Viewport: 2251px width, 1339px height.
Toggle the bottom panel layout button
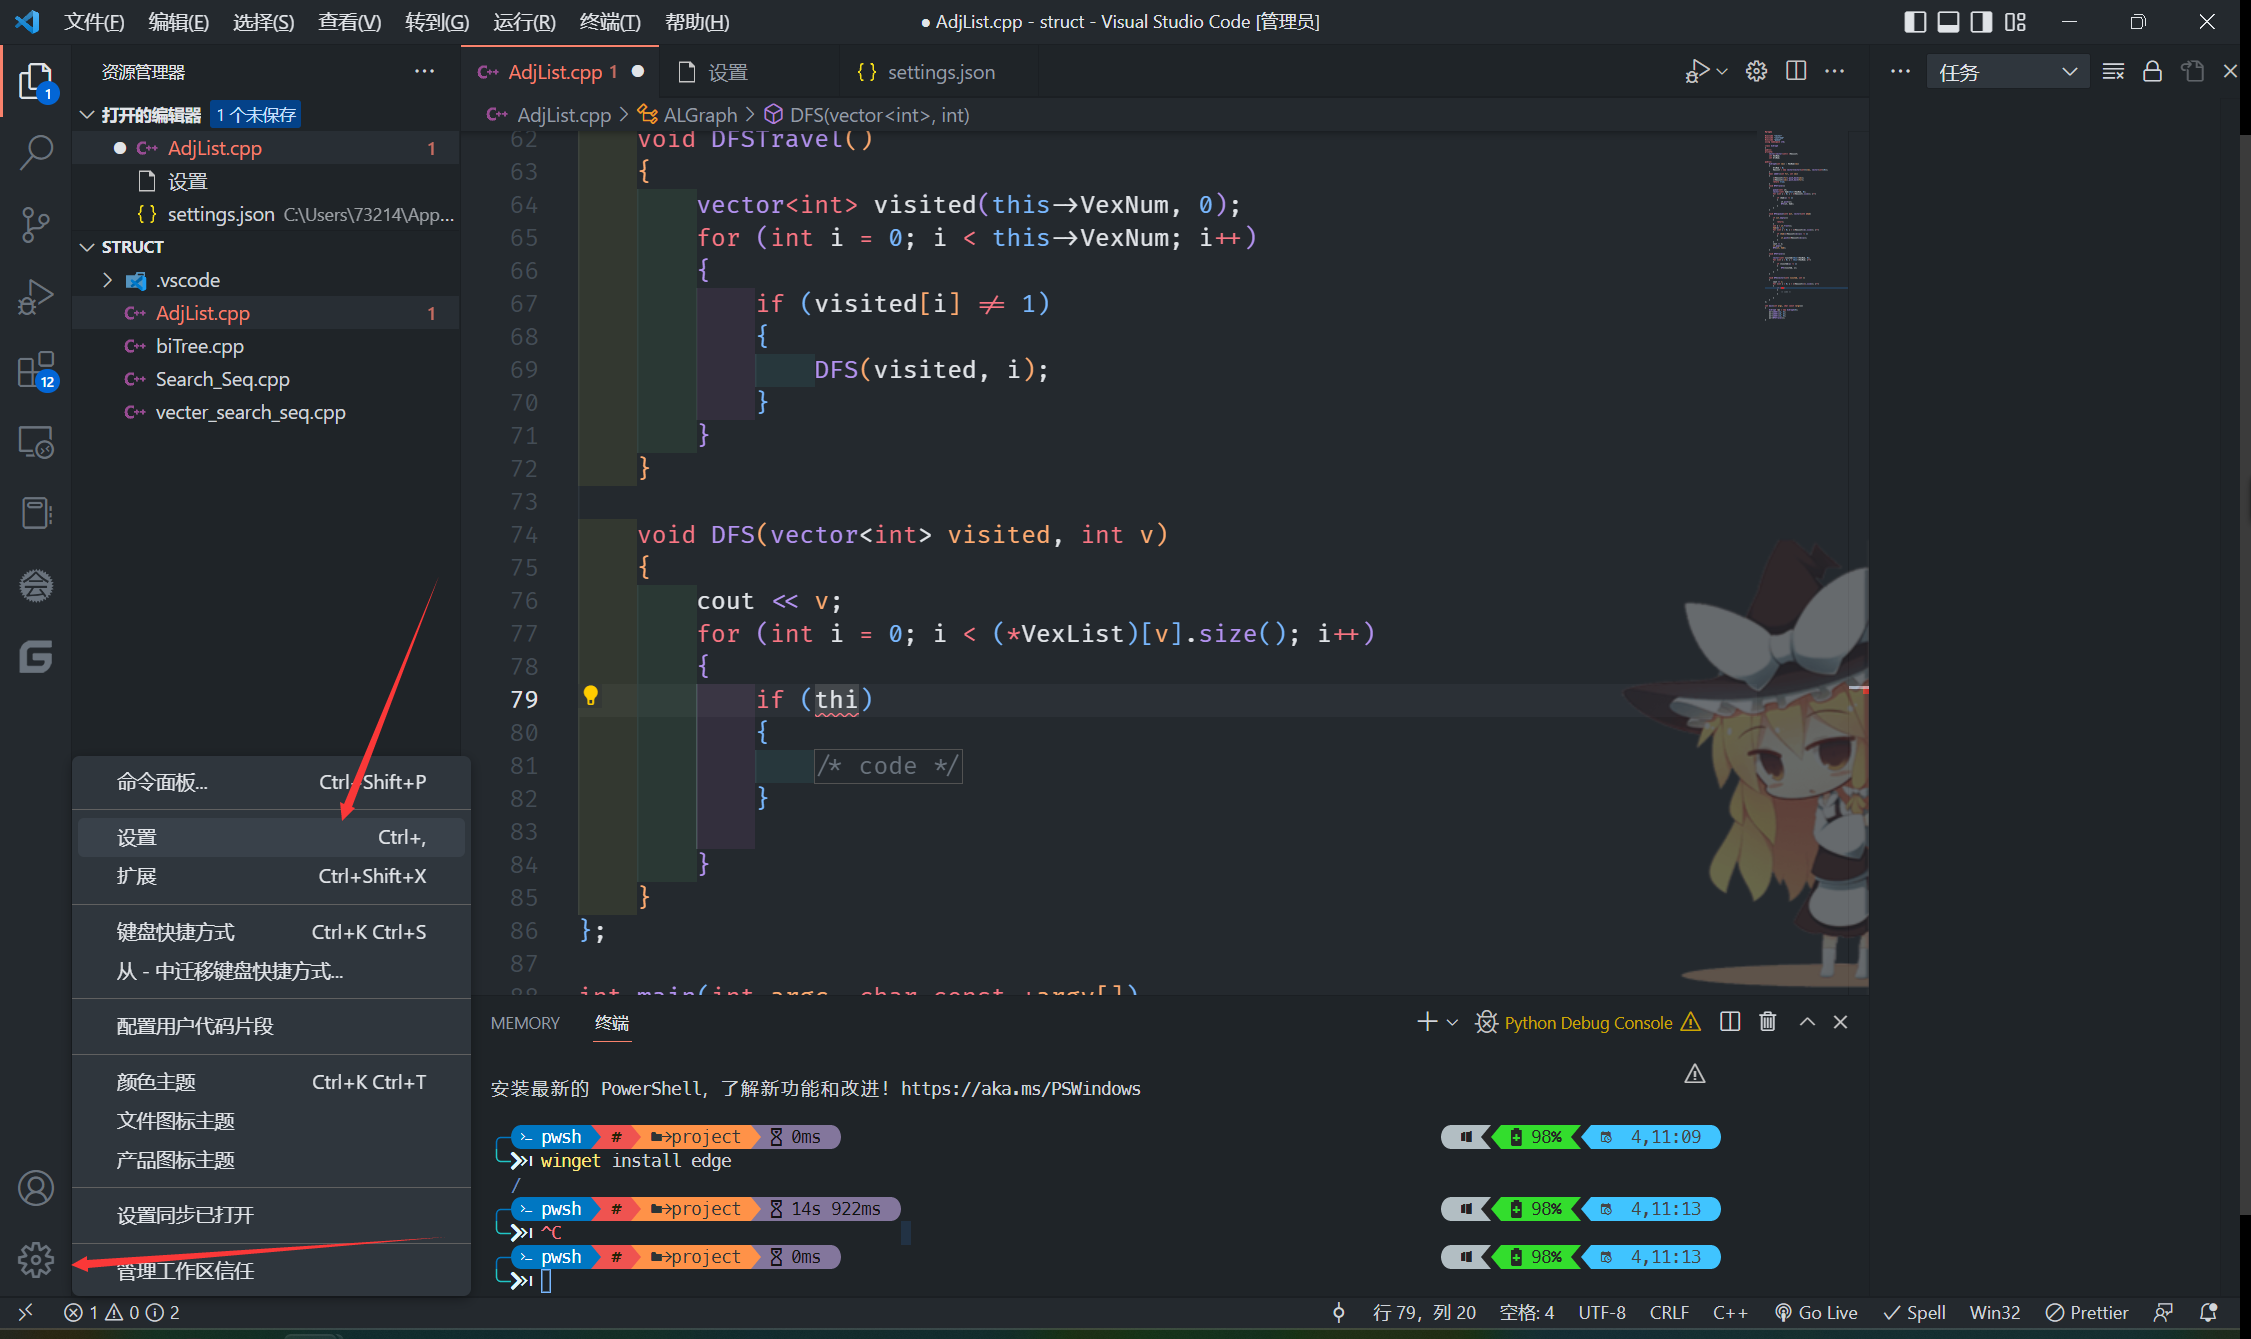[1948, 21]
